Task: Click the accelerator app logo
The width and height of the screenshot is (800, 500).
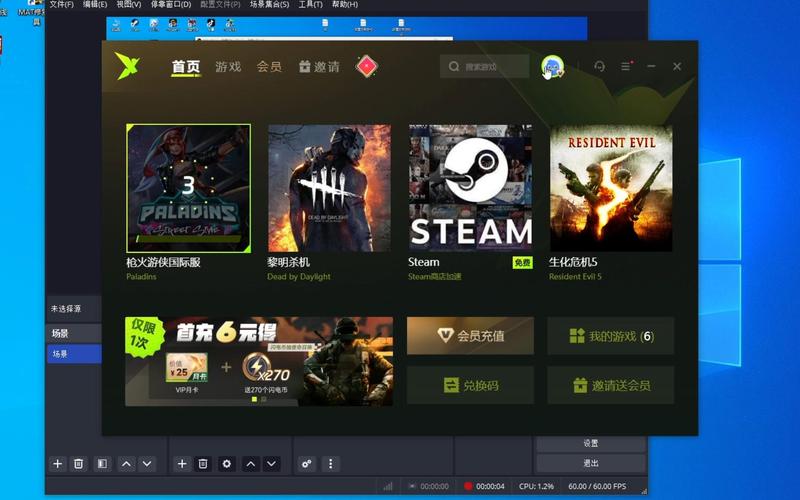Action: tap(127, 66)
